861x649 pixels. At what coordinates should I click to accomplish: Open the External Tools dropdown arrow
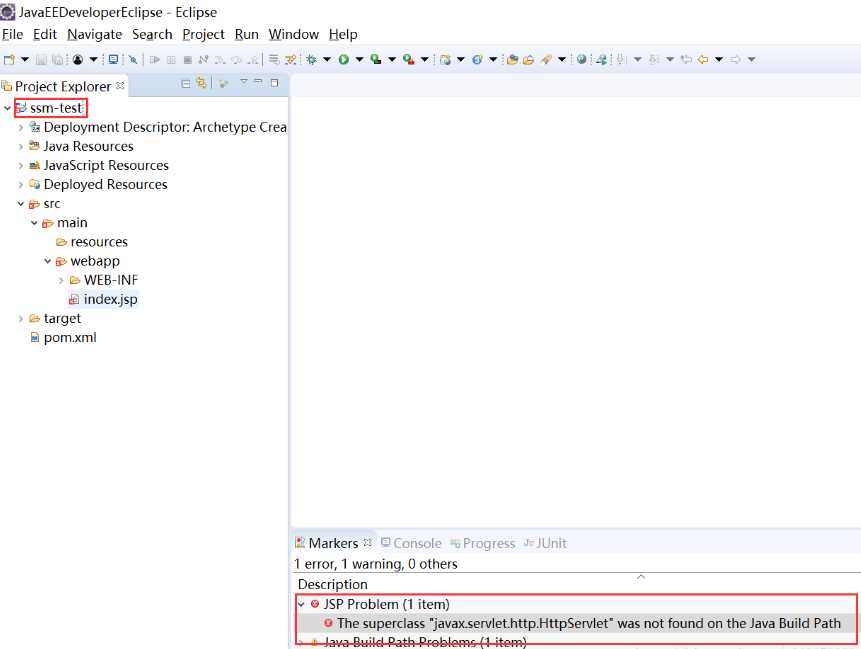(424, 59)
